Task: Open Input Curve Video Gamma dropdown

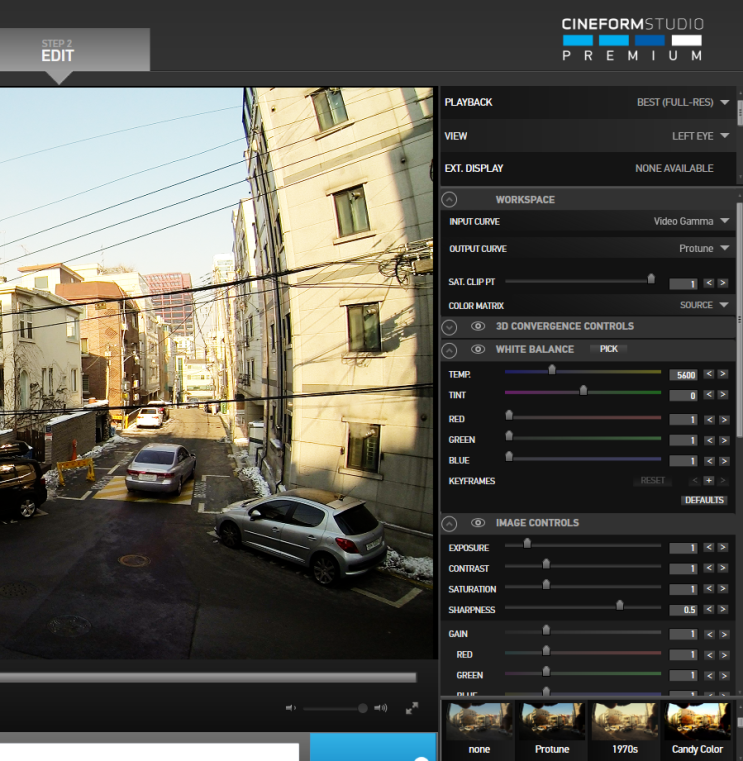Action: tap(691, 221)
